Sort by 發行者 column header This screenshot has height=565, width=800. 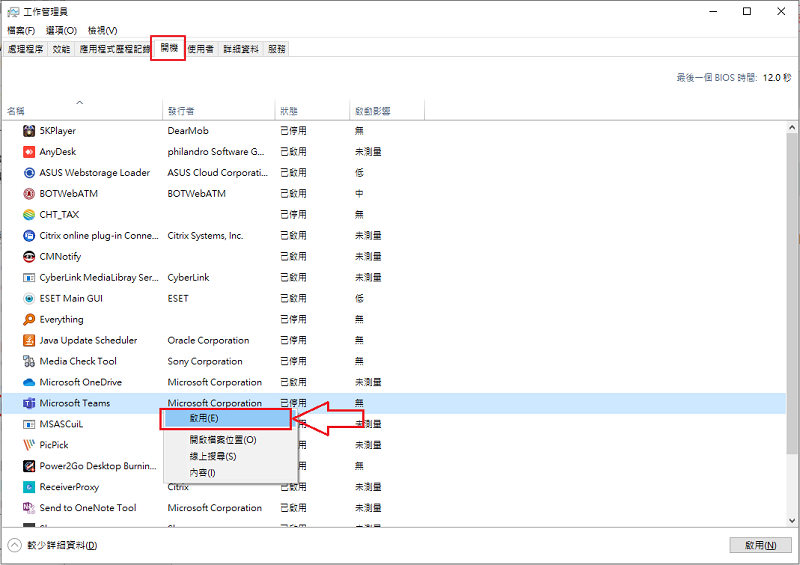(218, 110)
